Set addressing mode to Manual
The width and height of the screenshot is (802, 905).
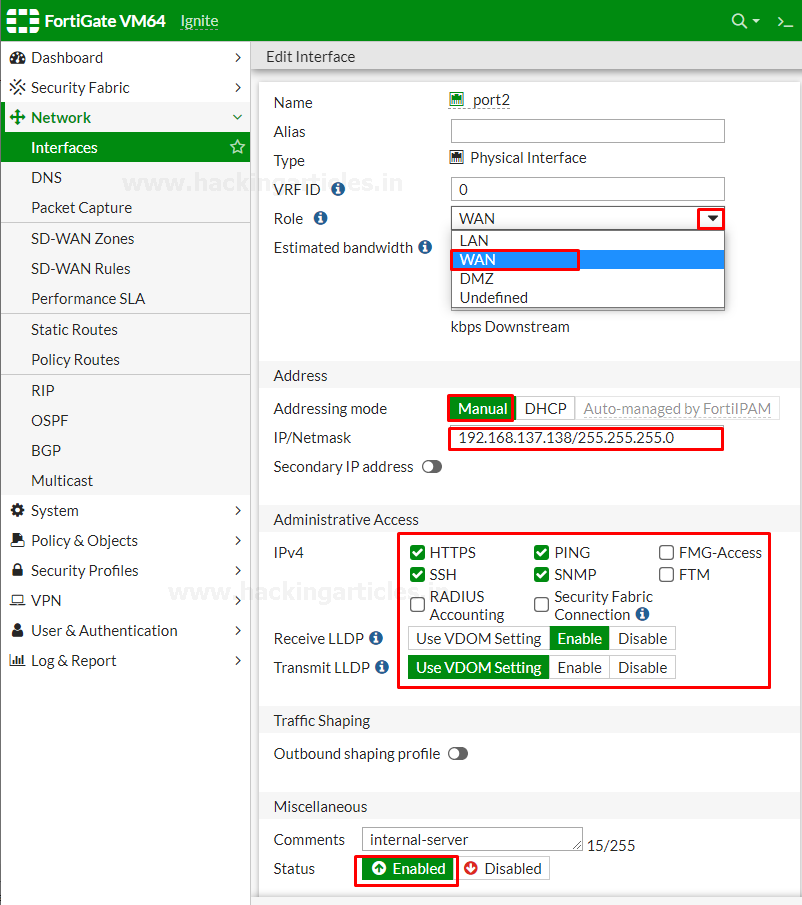[482, 409]
